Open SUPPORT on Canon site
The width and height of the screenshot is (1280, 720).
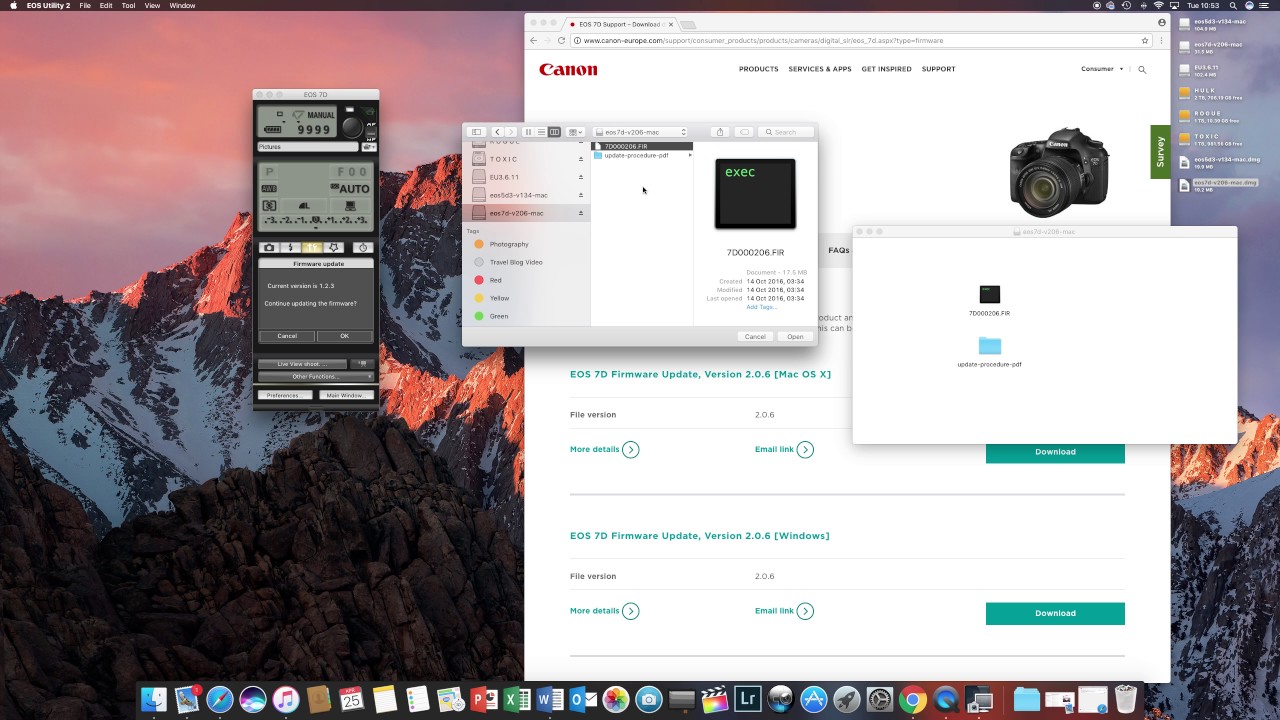(x=938, y=69)
